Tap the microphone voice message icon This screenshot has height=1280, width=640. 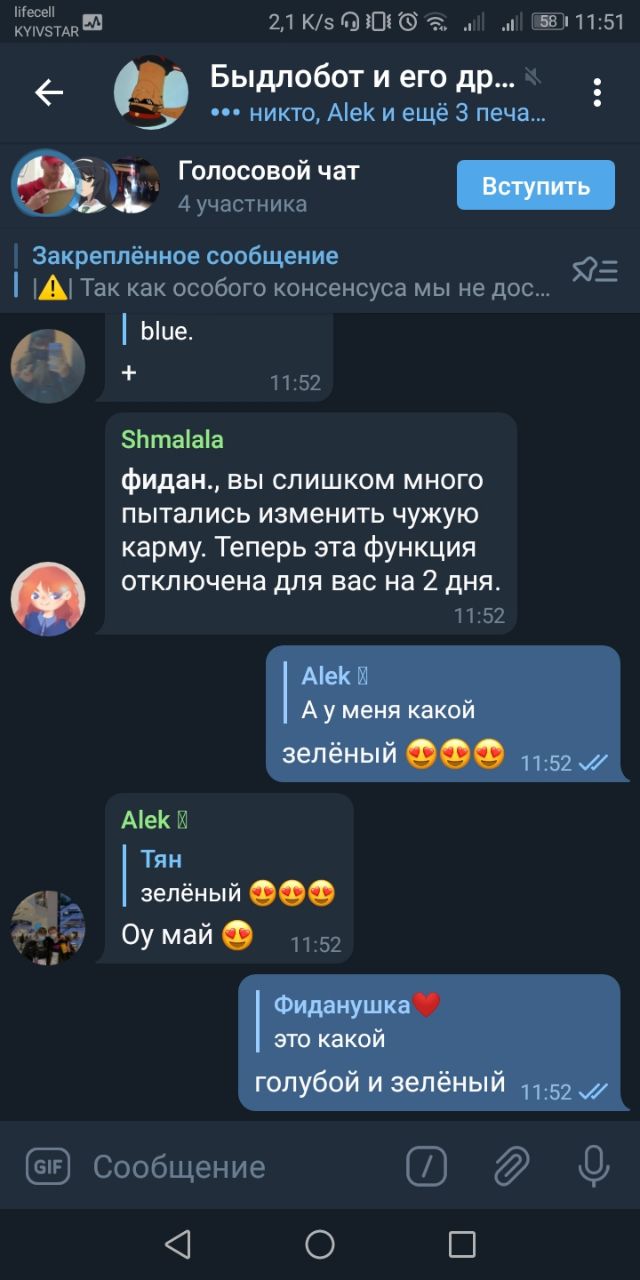593,1166
